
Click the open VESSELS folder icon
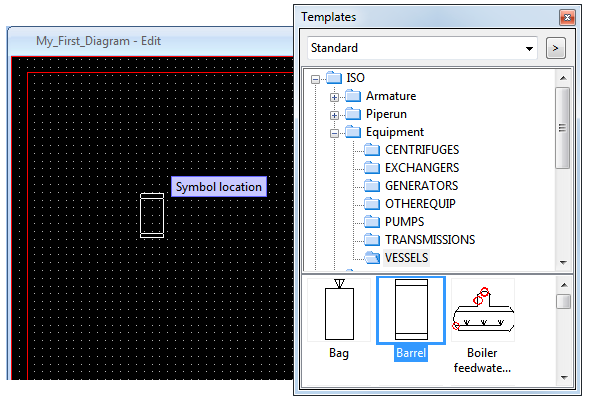[x=372, y=258]
